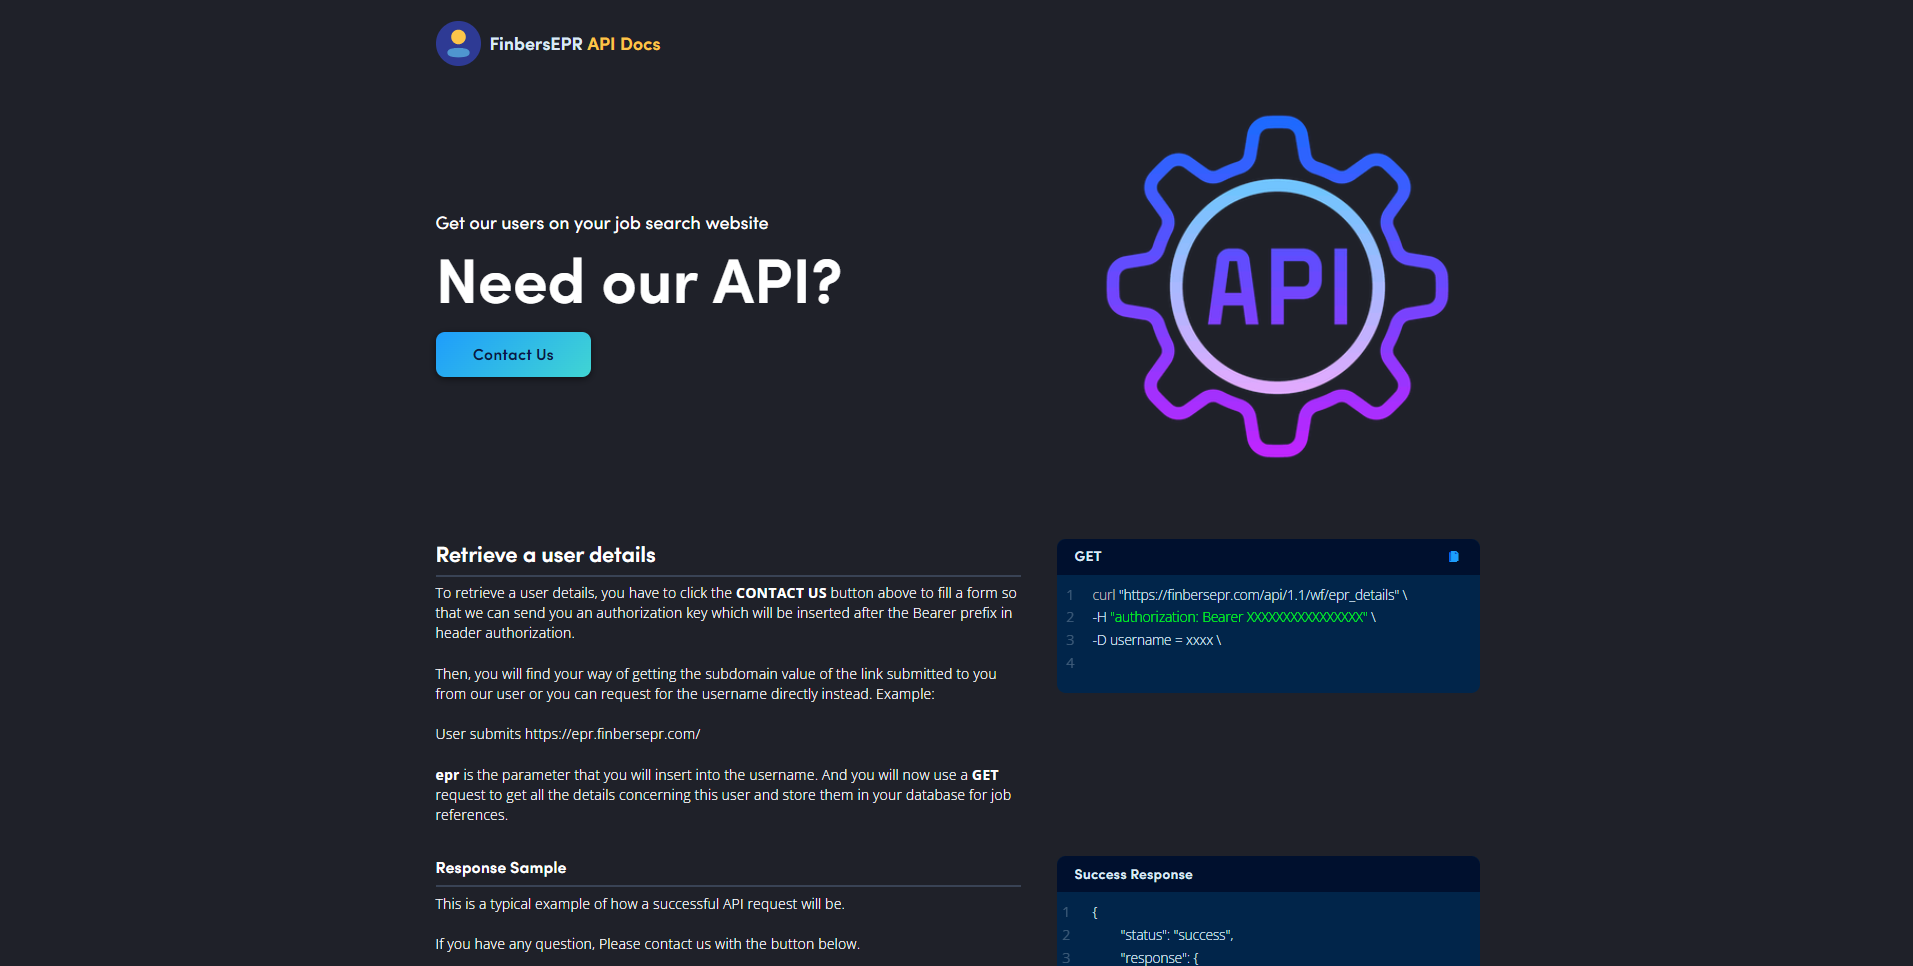Click the Response Sample heading

pyautogui.click(x=500, y=867)
